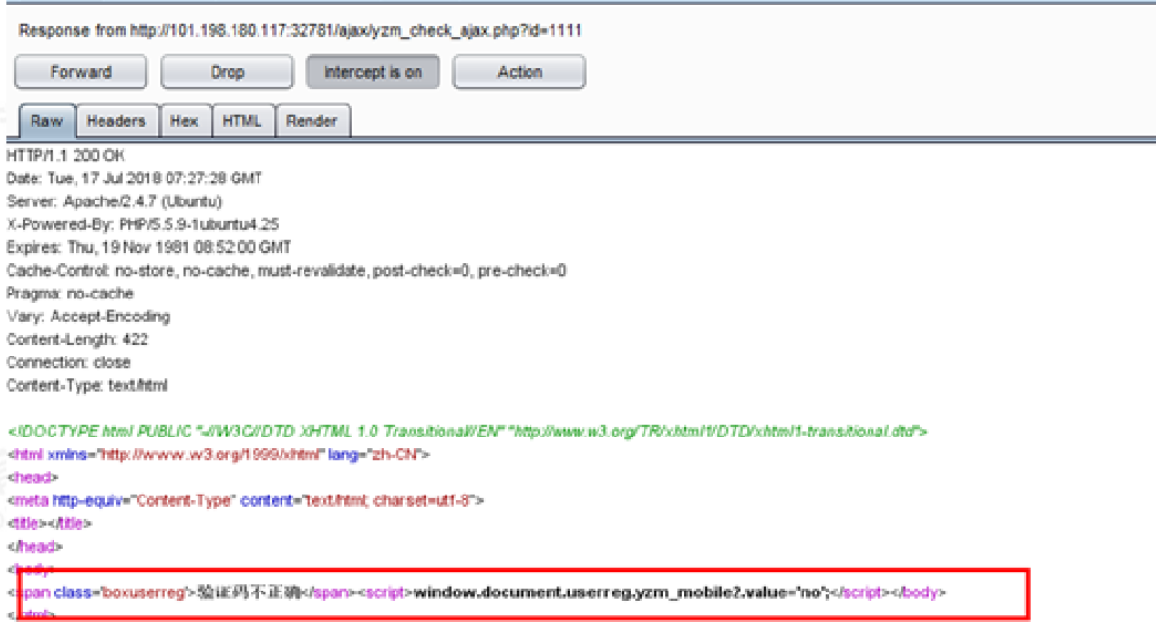Viewport: 1156px width, 631px height.
Task: Select the meta http-equiv Content-Type line
Action: point(246,501)
